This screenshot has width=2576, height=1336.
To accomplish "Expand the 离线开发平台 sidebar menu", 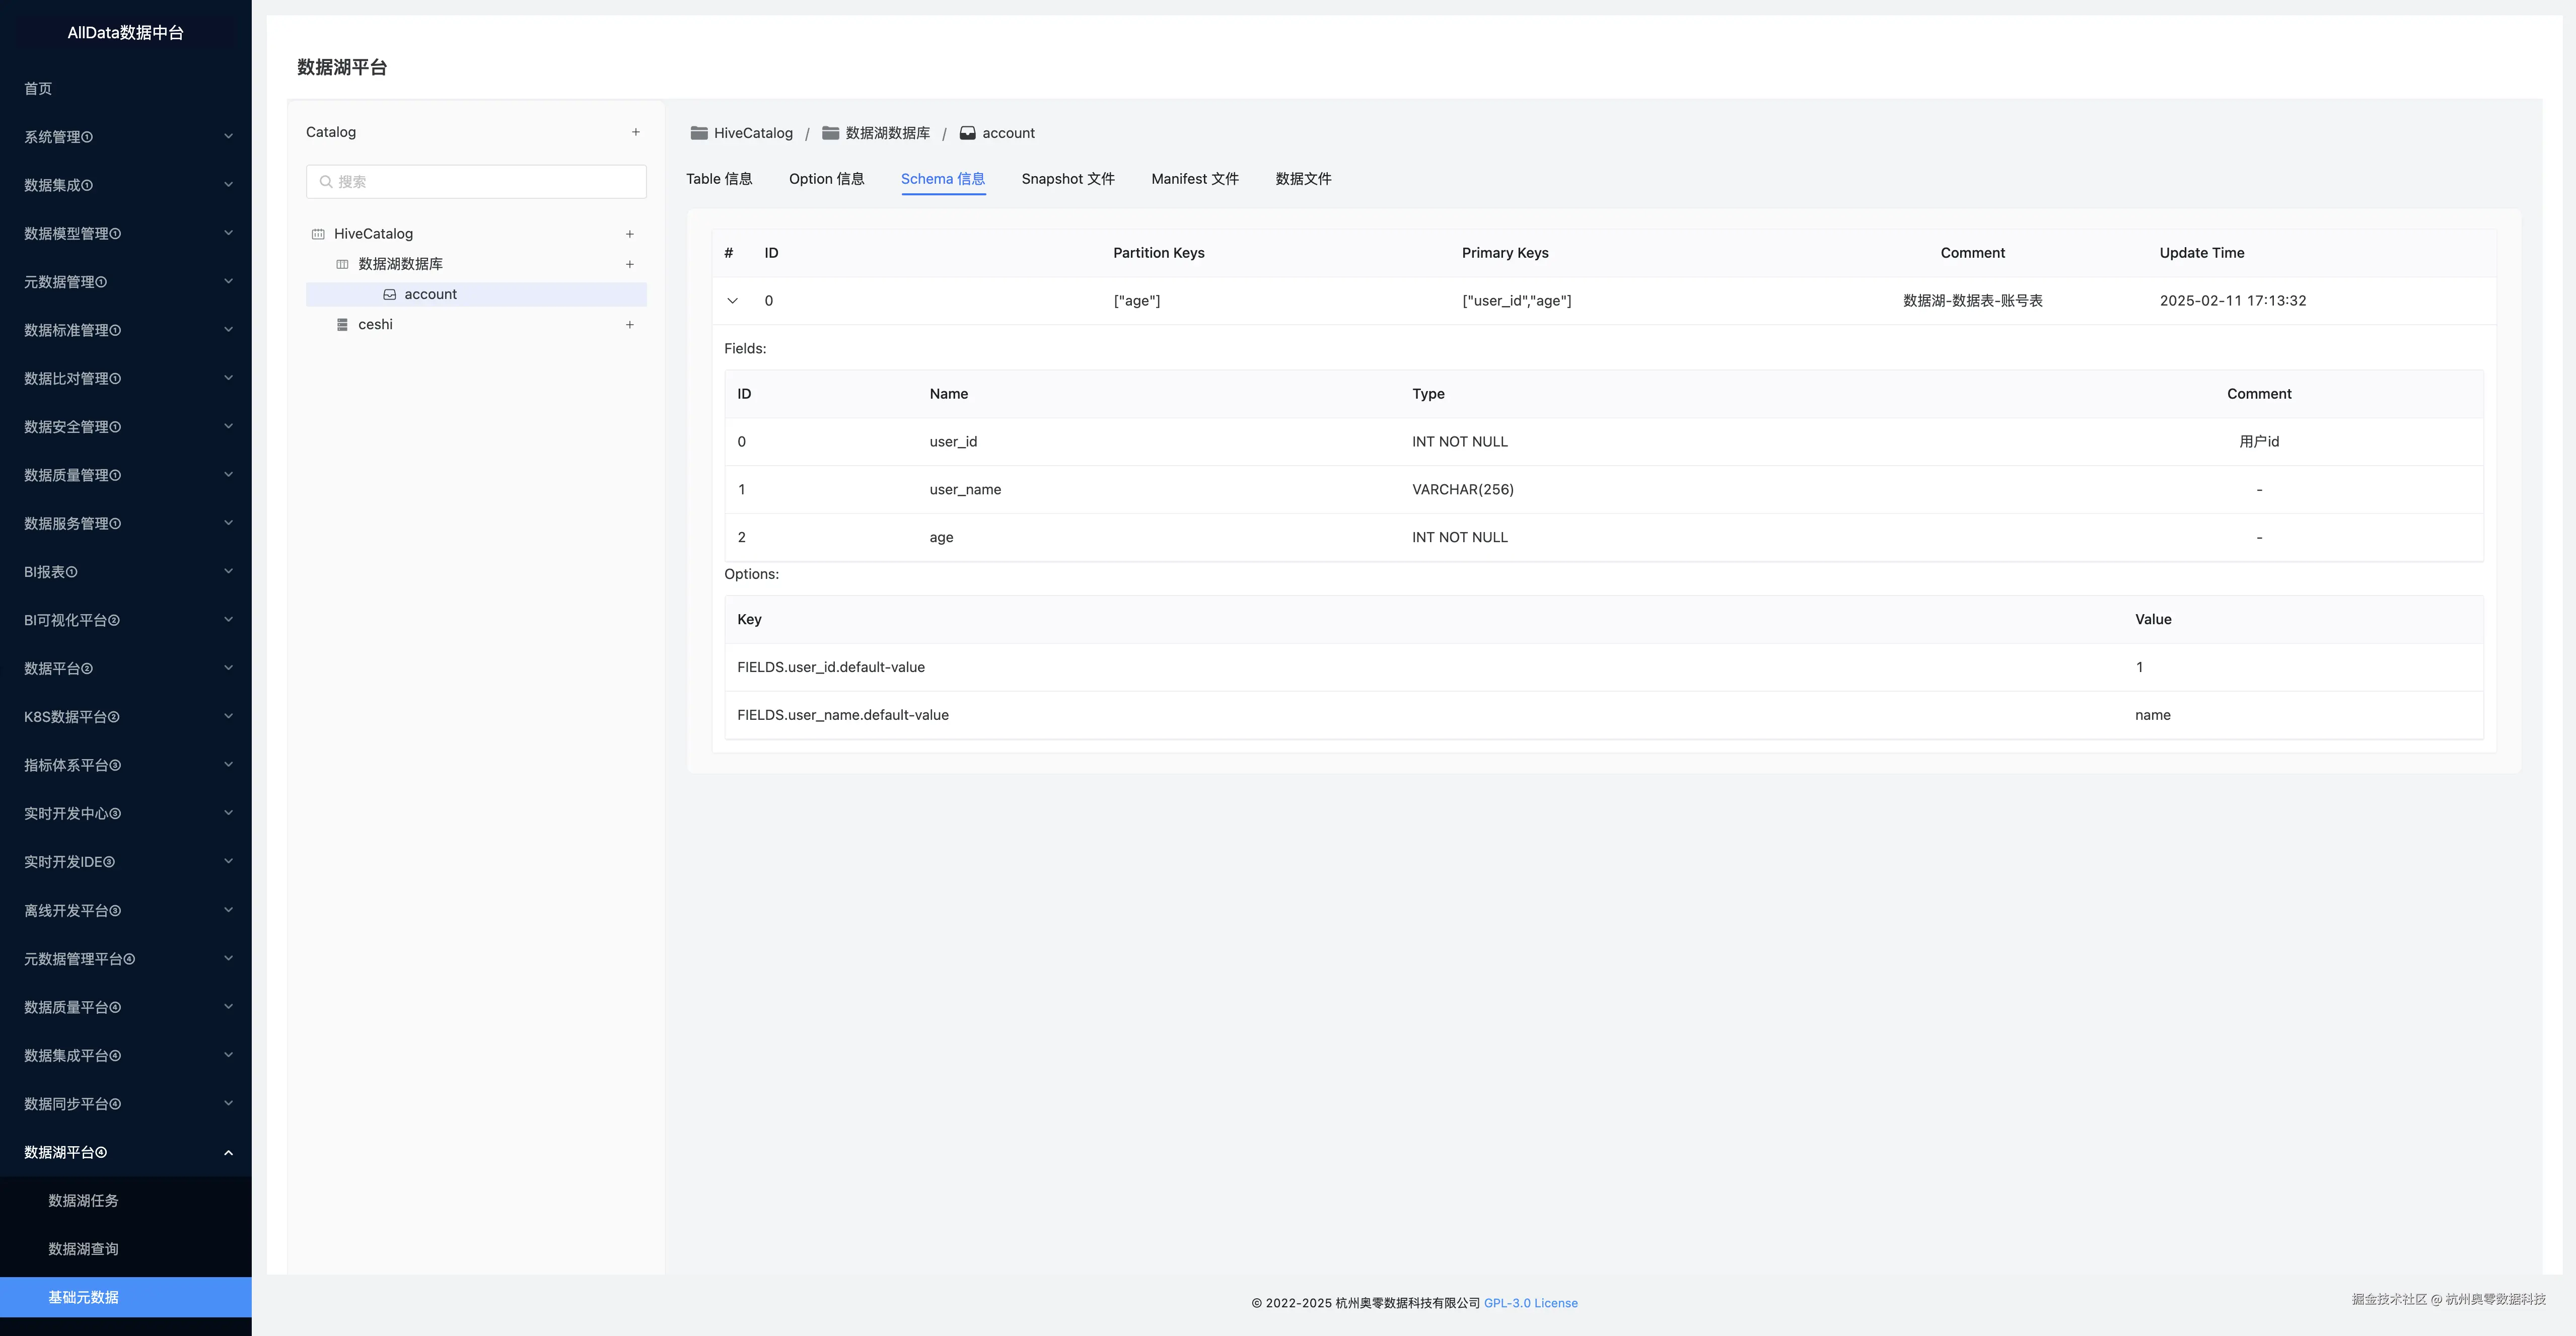I will [x=125, y=910].
